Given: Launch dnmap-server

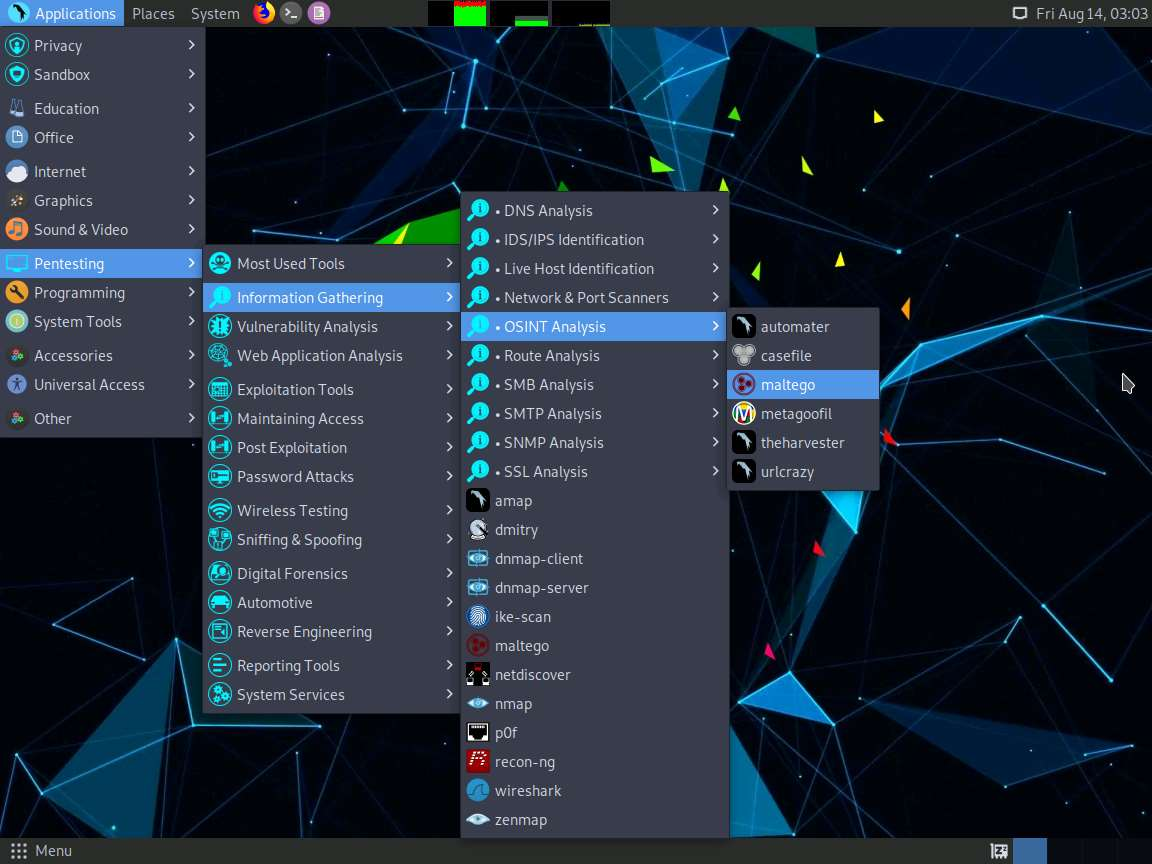Looking at the screenshot, I should [x=594, y=588].
